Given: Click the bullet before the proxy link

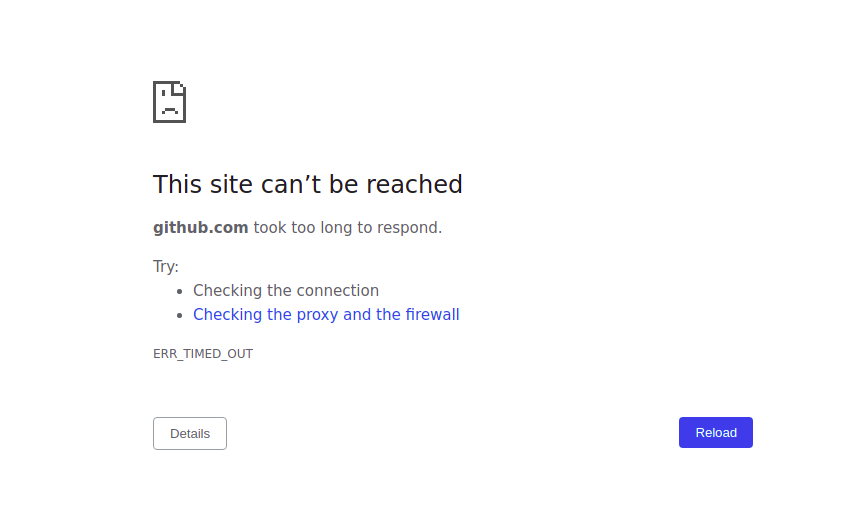Looking at the screenshot, I should click(x=179, y=316).
